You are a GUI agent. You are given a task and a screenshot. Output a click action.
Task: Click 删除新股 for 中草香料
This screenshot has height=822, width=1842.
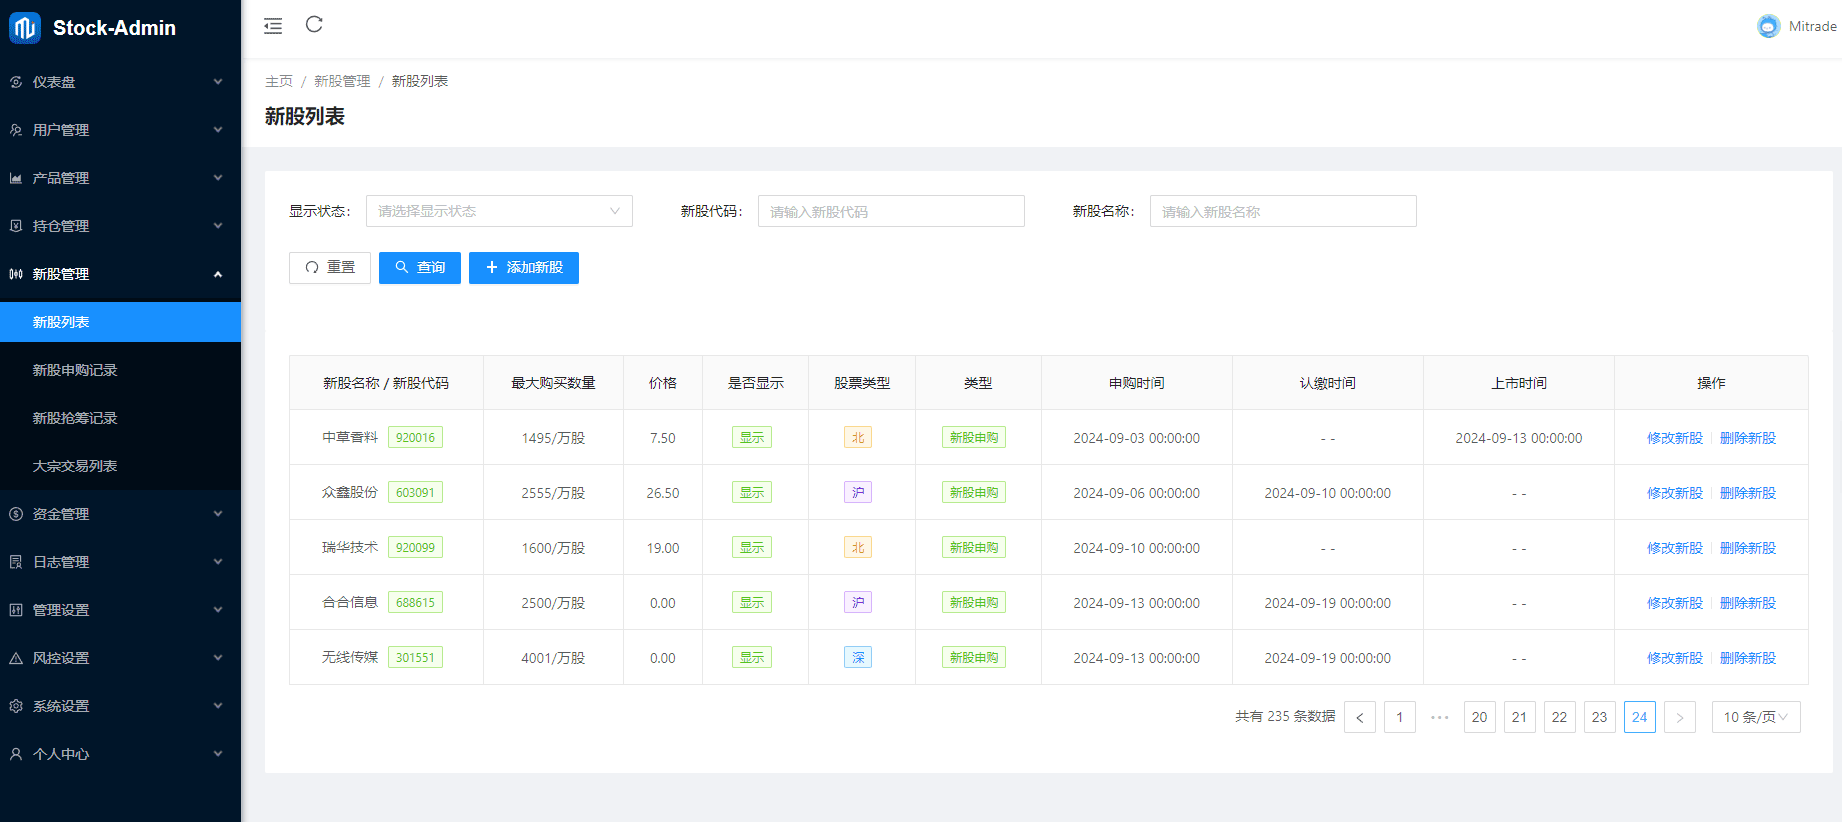click(1748, 438)
